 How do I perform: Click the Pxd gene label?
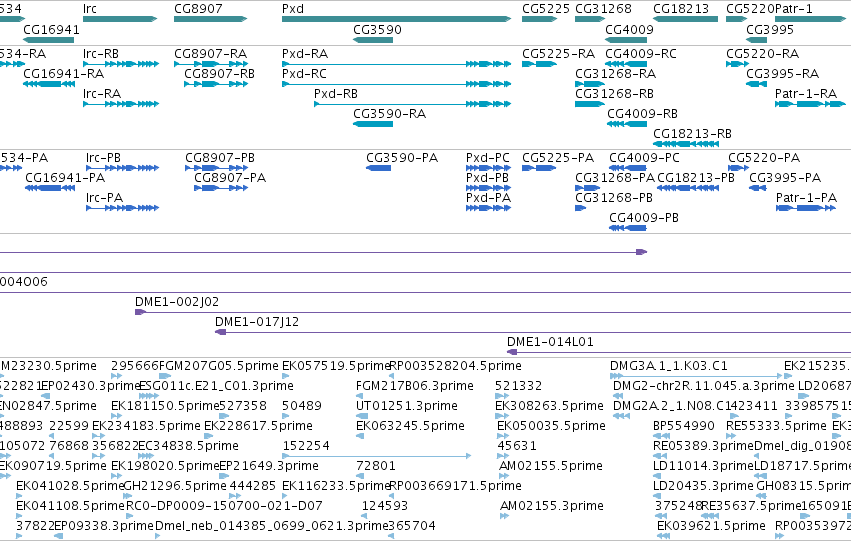coord(293,9)
